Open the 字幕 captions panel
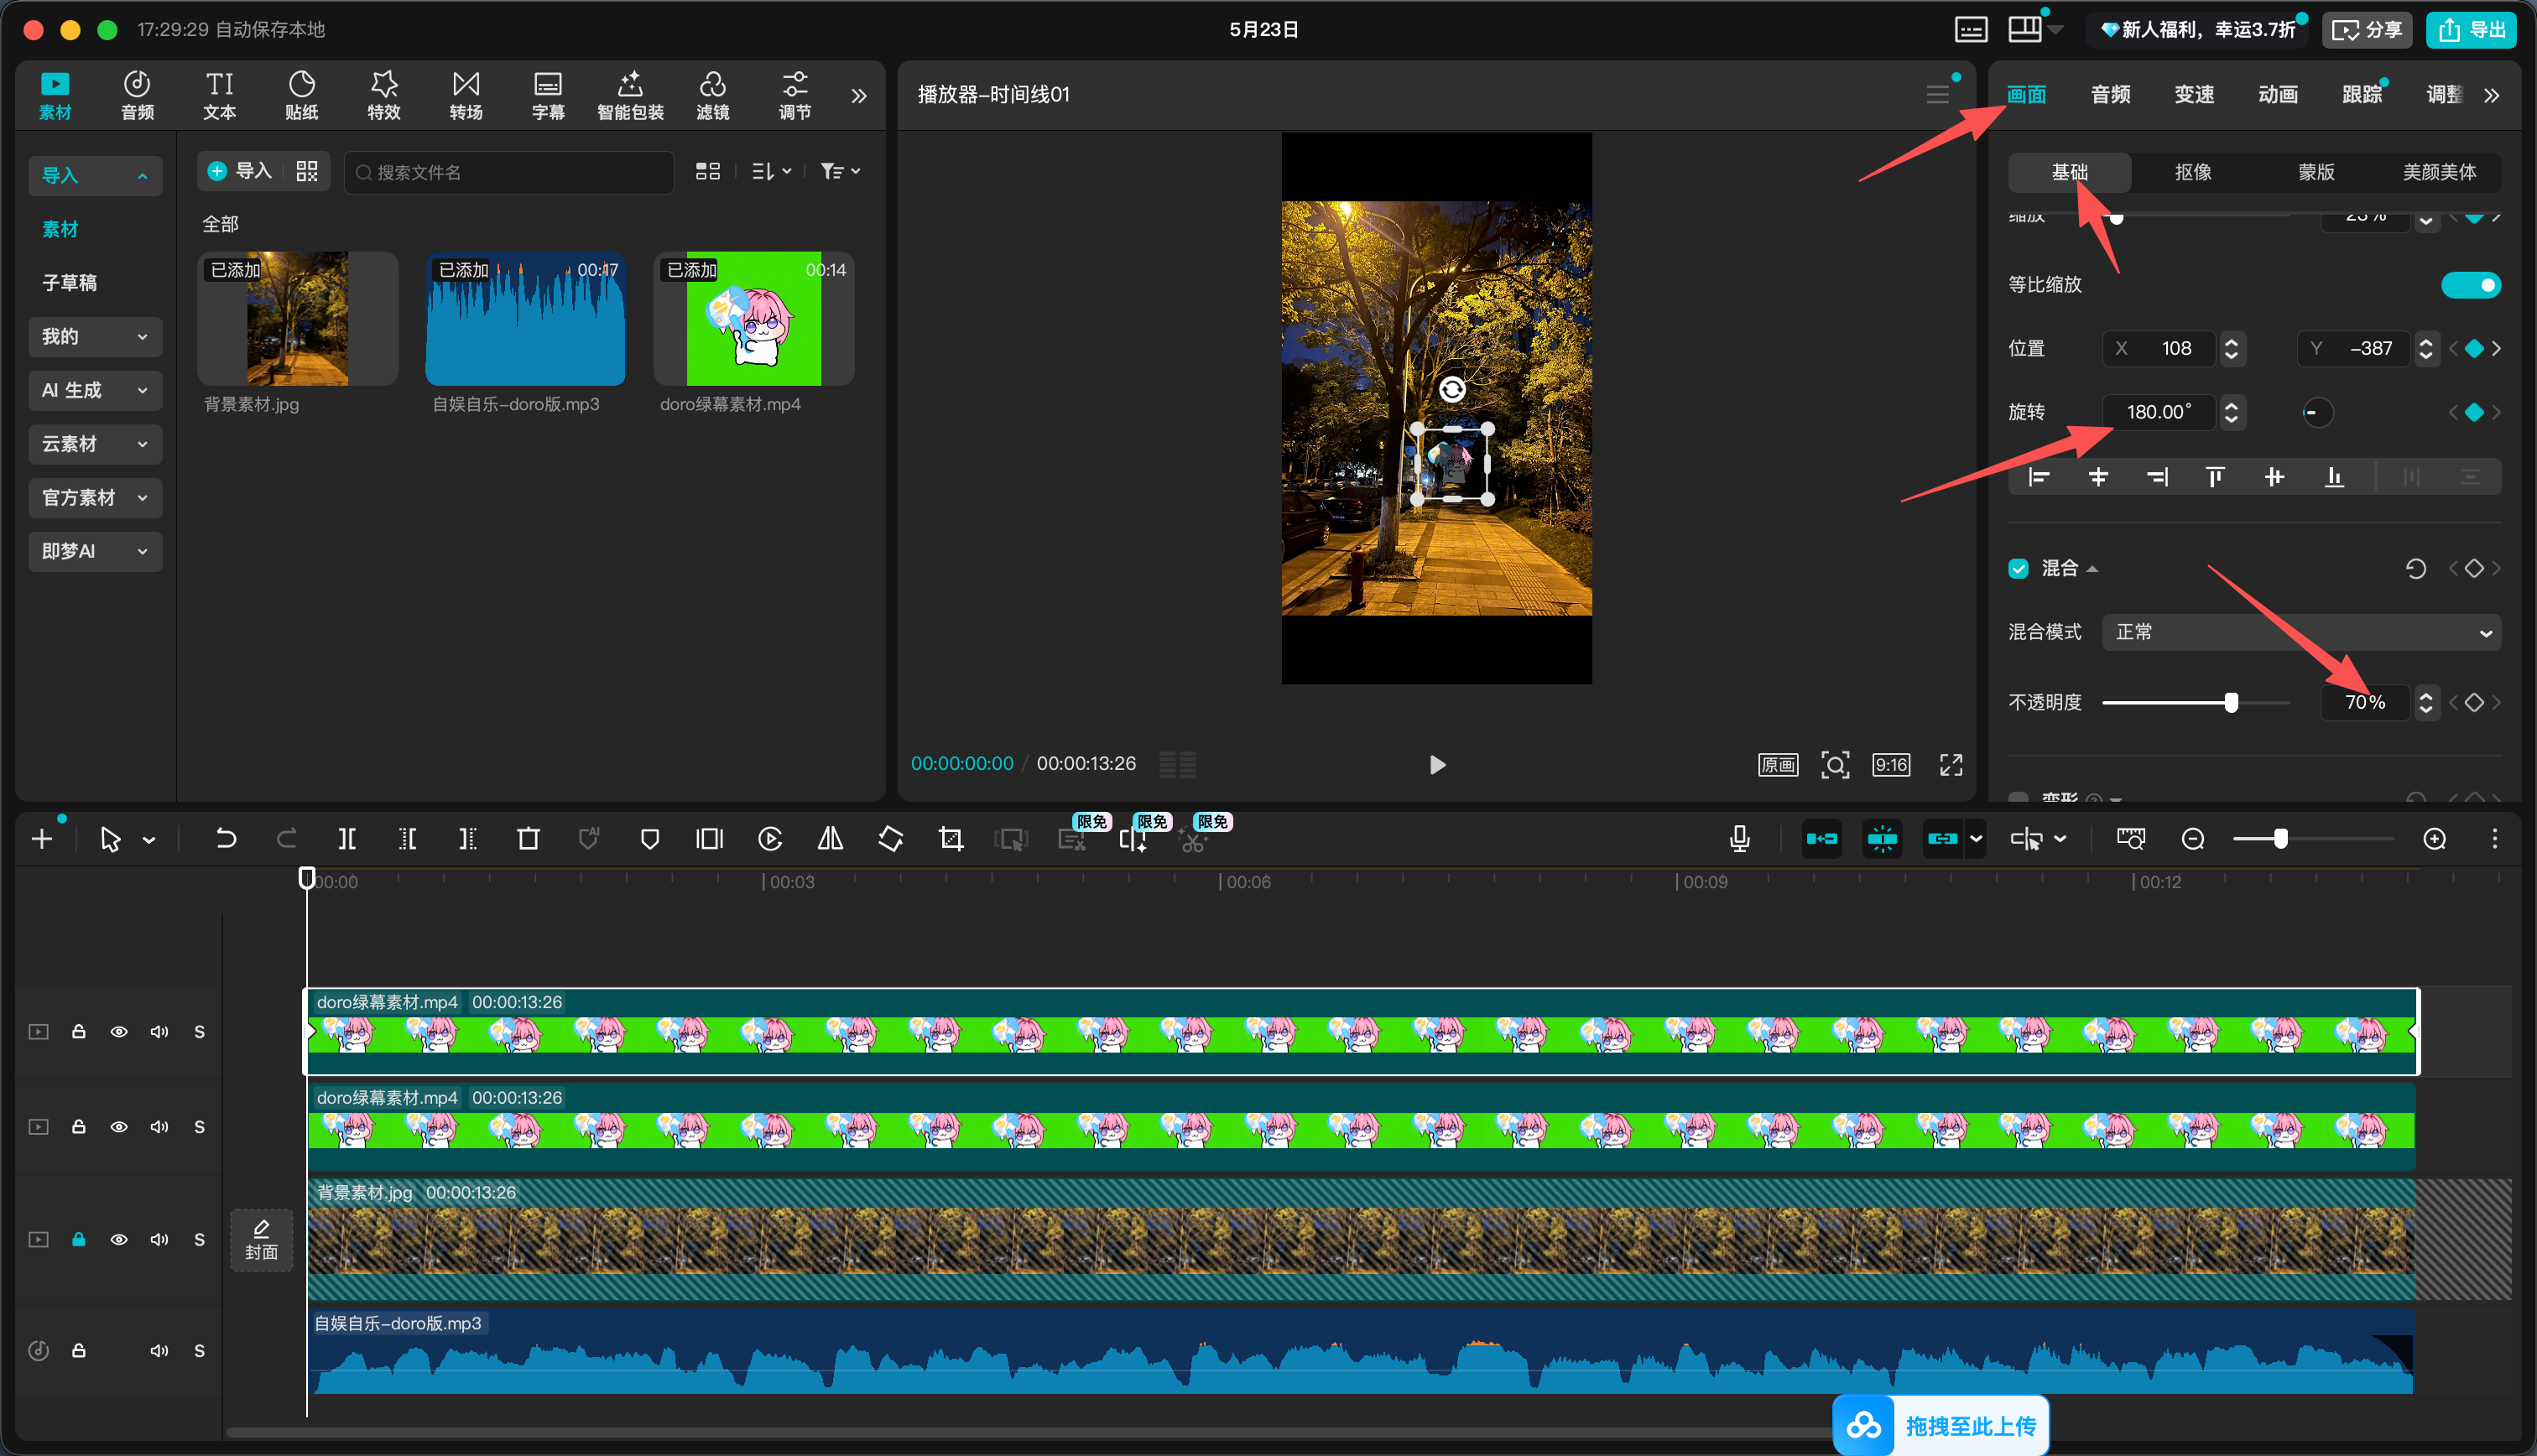2537x1456 pixels. click(x=548, y=96)
